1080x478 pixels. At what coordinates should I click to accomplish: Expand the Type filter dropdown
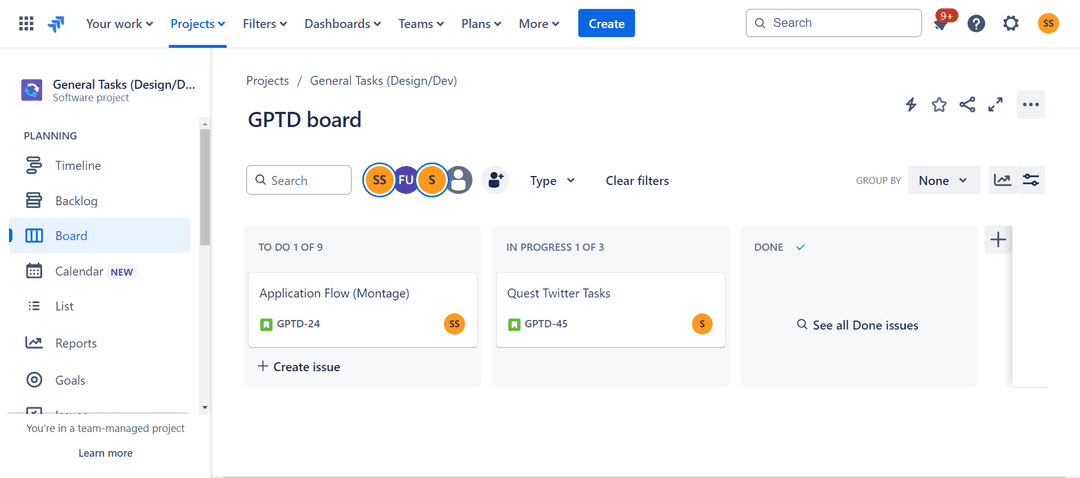point(552,181)
